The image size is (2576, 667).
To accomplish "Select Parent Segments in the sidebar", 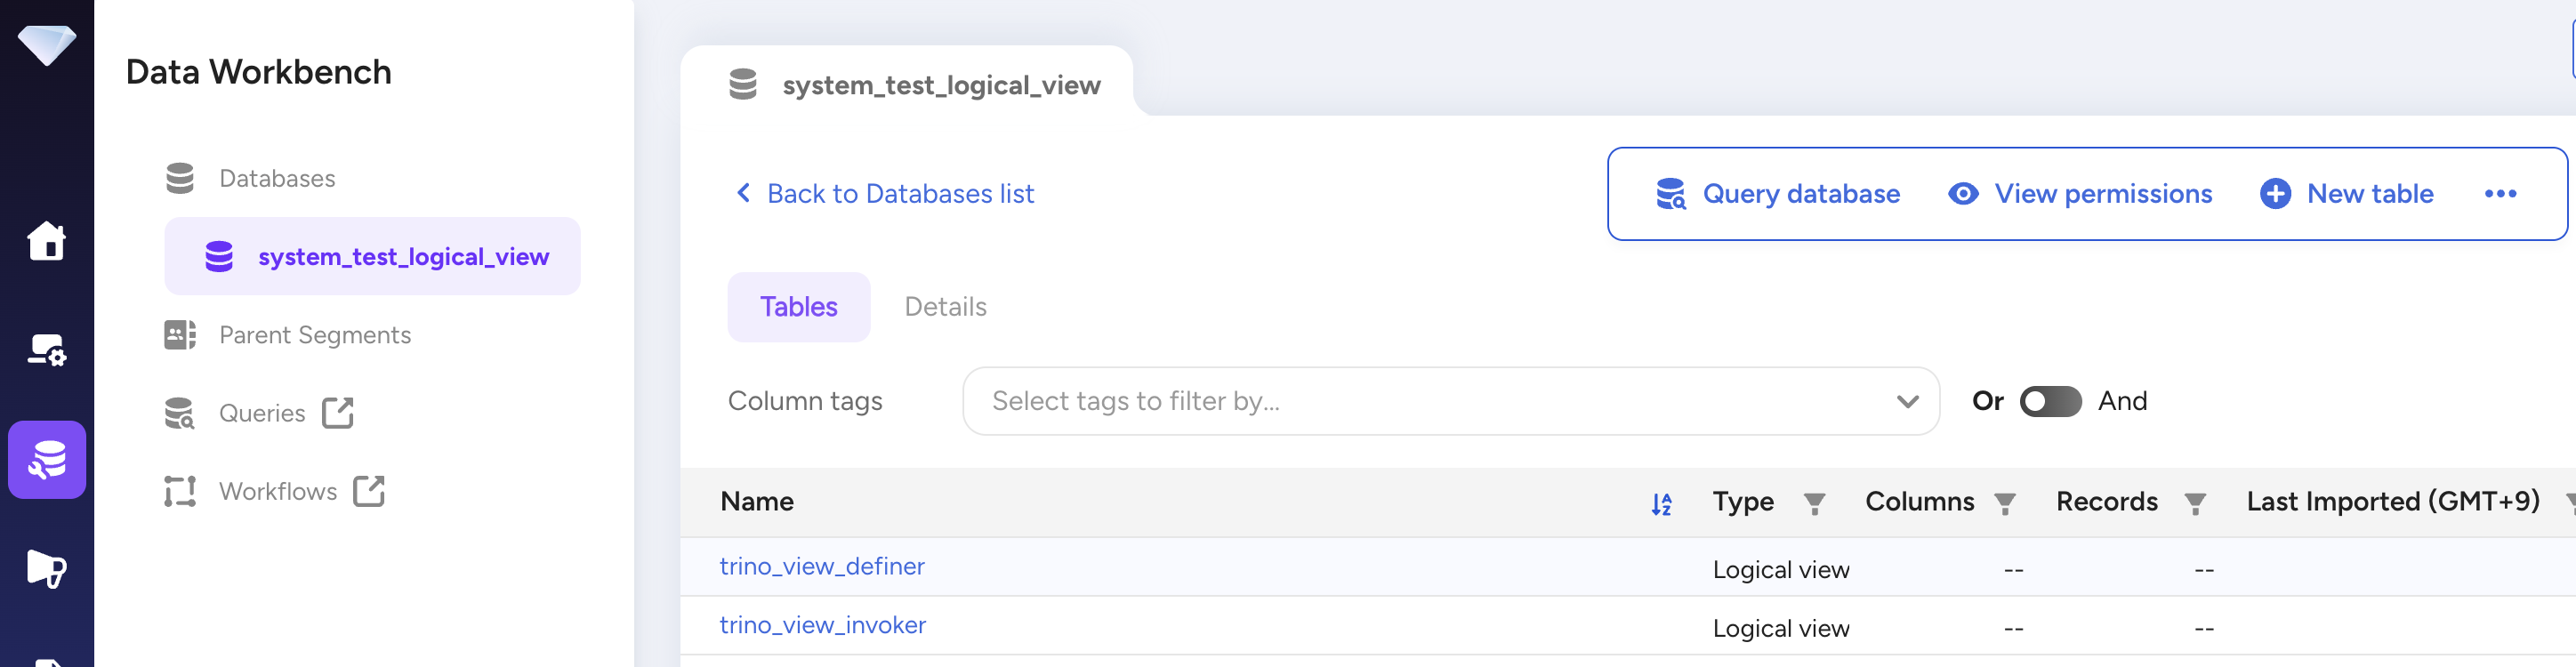I will click(314, 335).
